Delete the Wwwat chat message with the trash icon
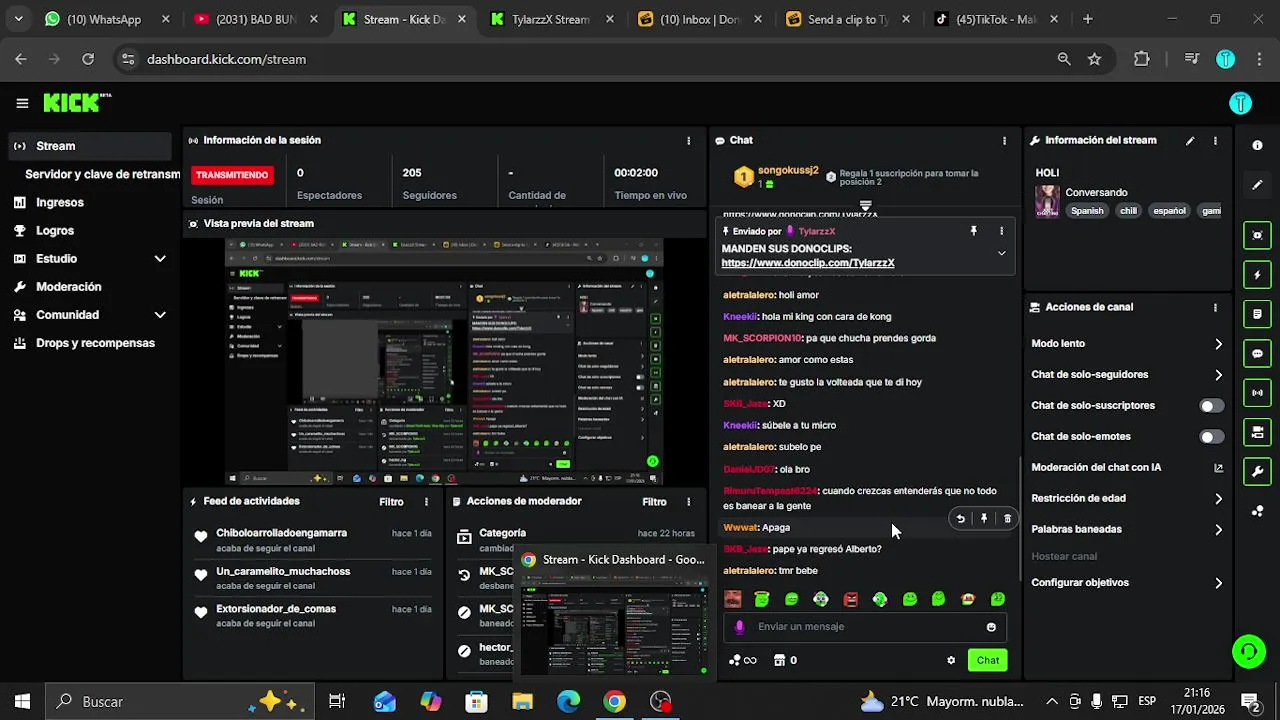Screen dimensions: 1280x720 coord(1007,519)
